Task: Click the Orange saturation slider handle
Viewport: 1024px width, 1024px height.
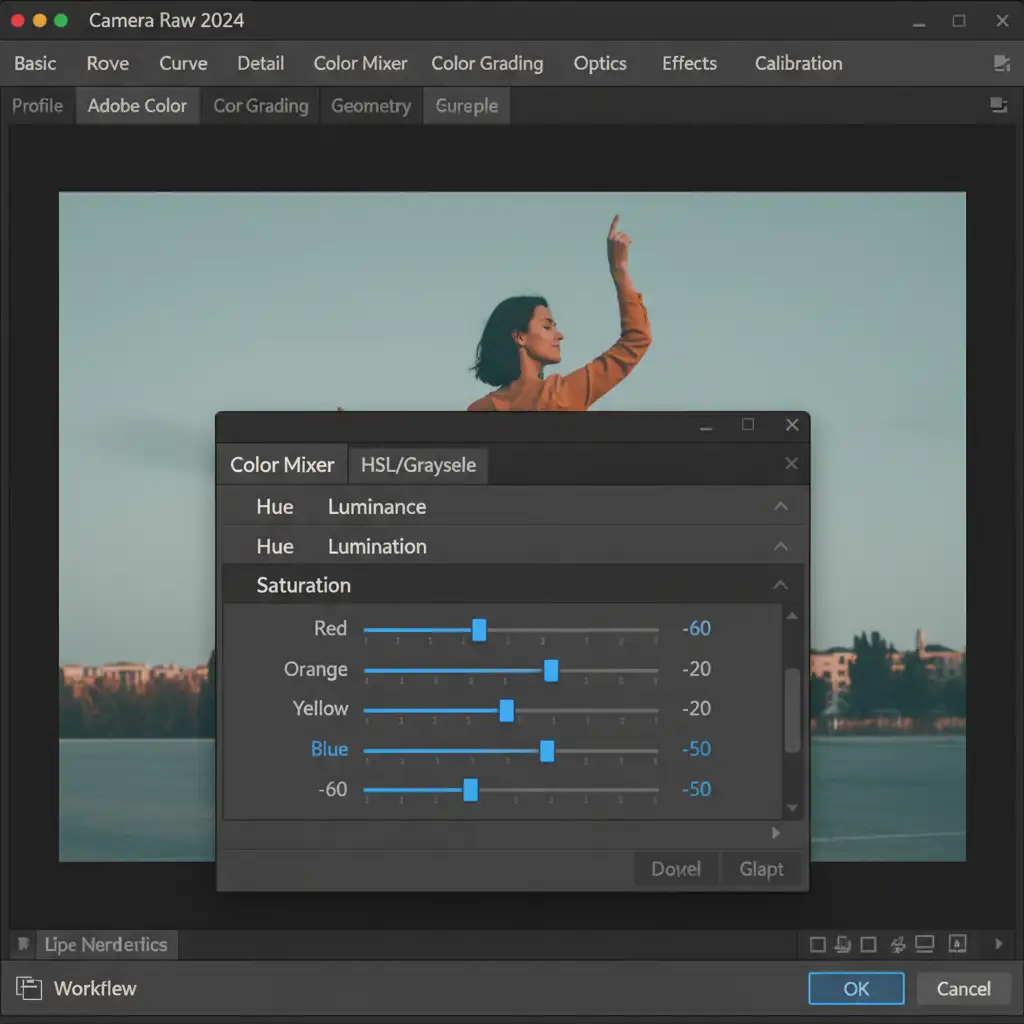Action: click(551, 670)
